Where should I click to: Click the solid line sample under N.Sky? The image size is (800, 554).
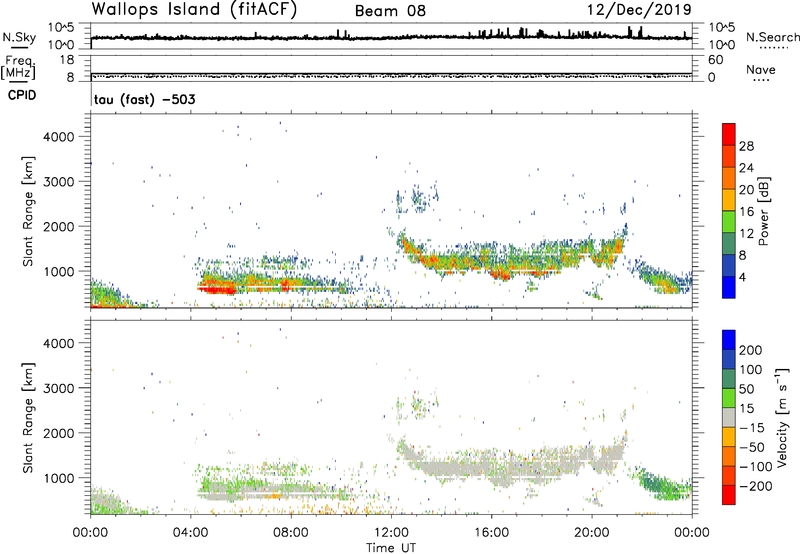click(19, 47)
